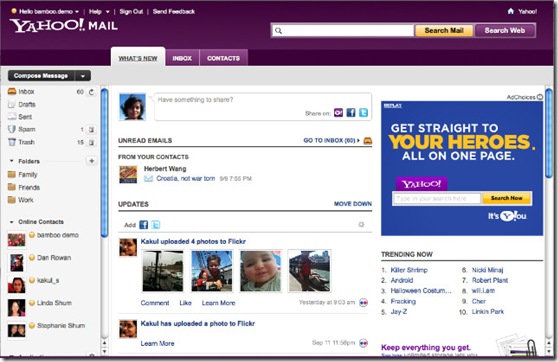Open Croatia, not war torn email
The height and width of the screenshot is (362, 558).
coord(185,178)
